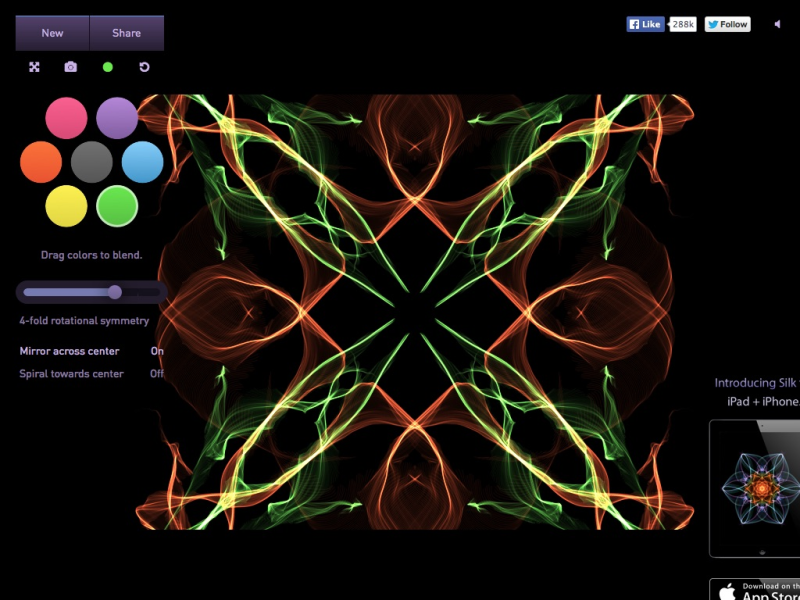Start a New drawing
The image size is (800, 600).
coord(51,33)
